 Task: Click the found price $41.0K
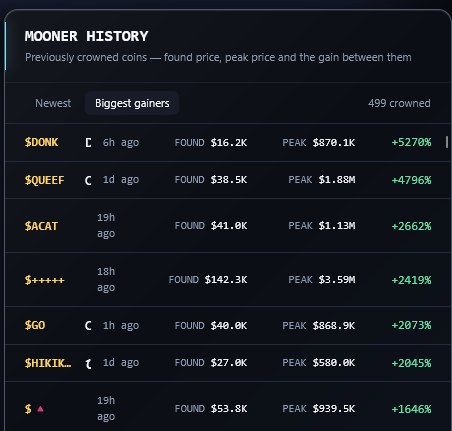[x=229, y=226]
